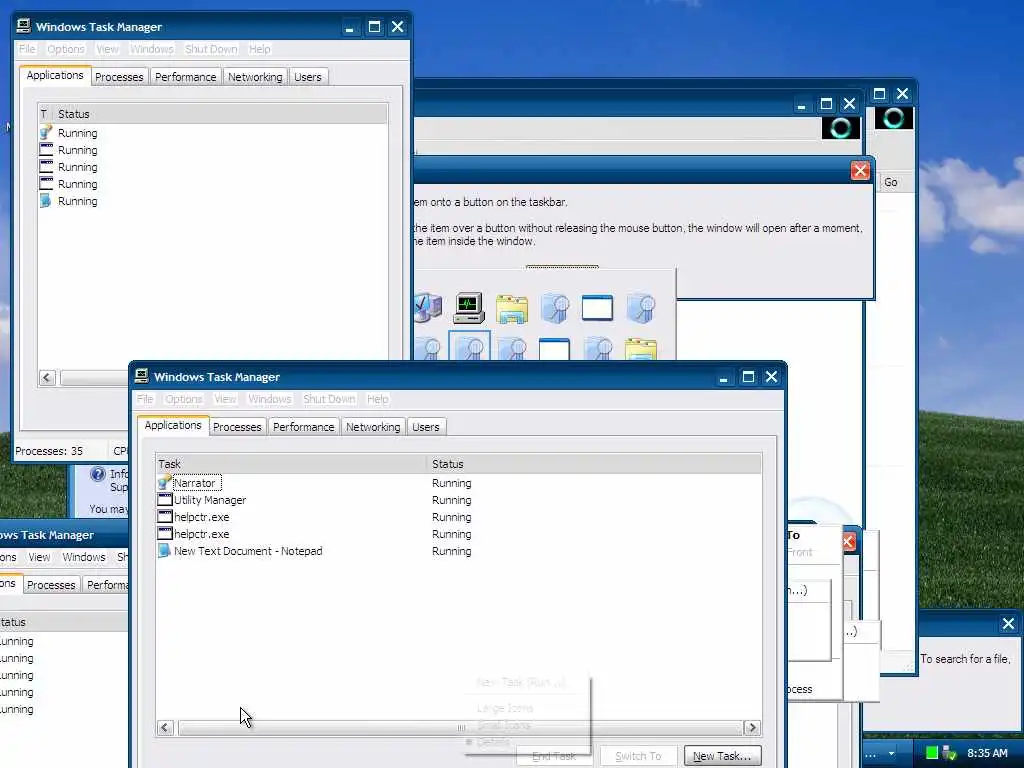
Task: Switch to Users tab in top-left Task Manager
Action: 308,76
